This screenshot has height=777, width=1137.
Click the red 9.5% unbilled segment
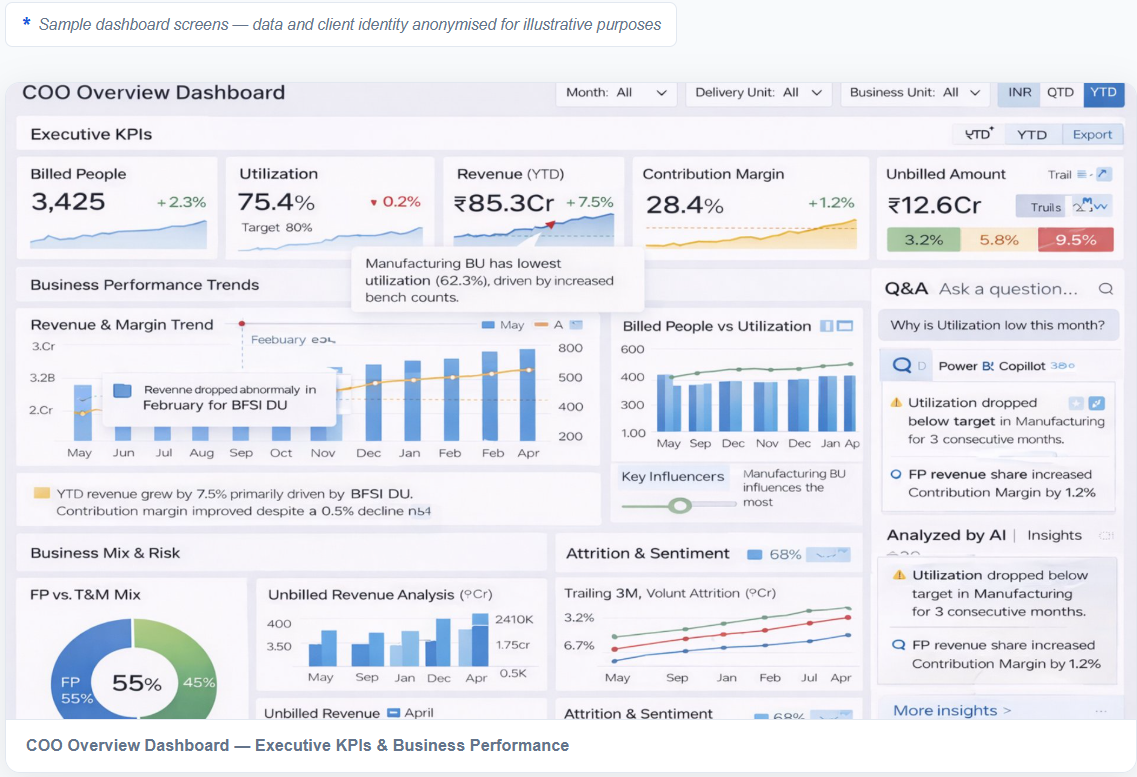1075,239
